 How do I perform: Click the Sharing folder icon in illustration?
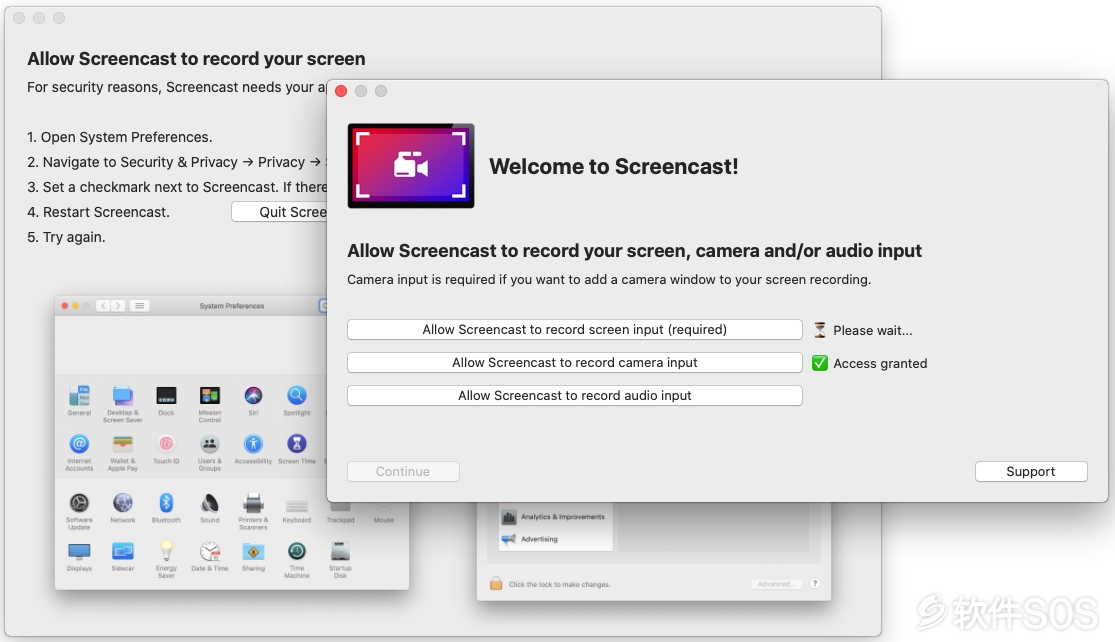click(253, 552)
